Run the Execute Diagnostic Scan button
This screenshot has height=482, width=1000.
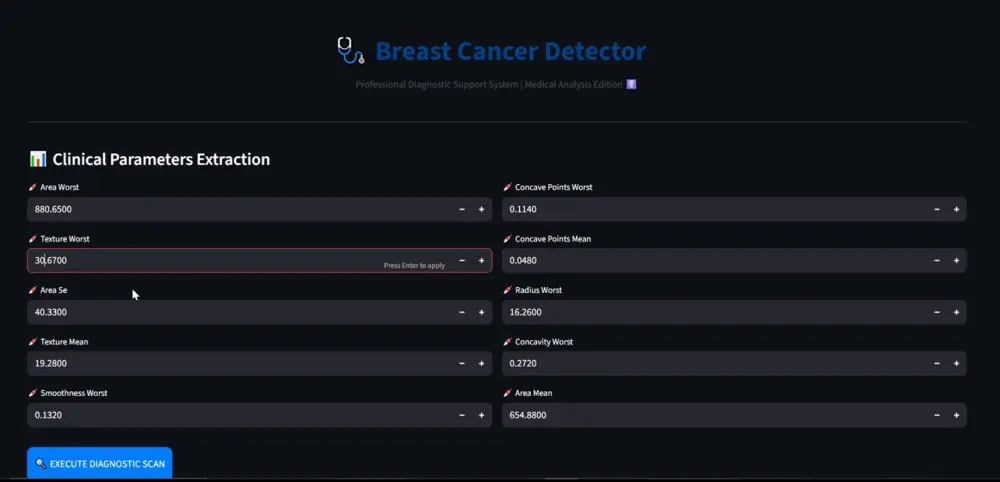(x=100, y=463)
